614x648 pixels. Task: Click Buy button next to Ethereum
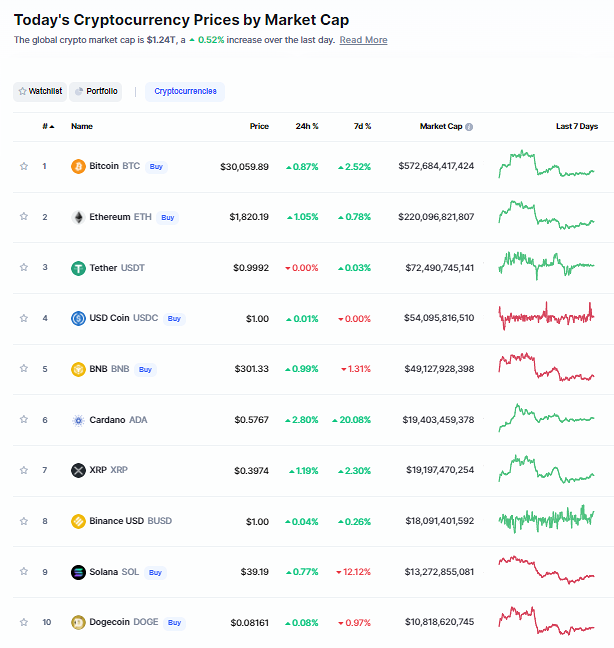pyautogui.click(x=167, y=217)
